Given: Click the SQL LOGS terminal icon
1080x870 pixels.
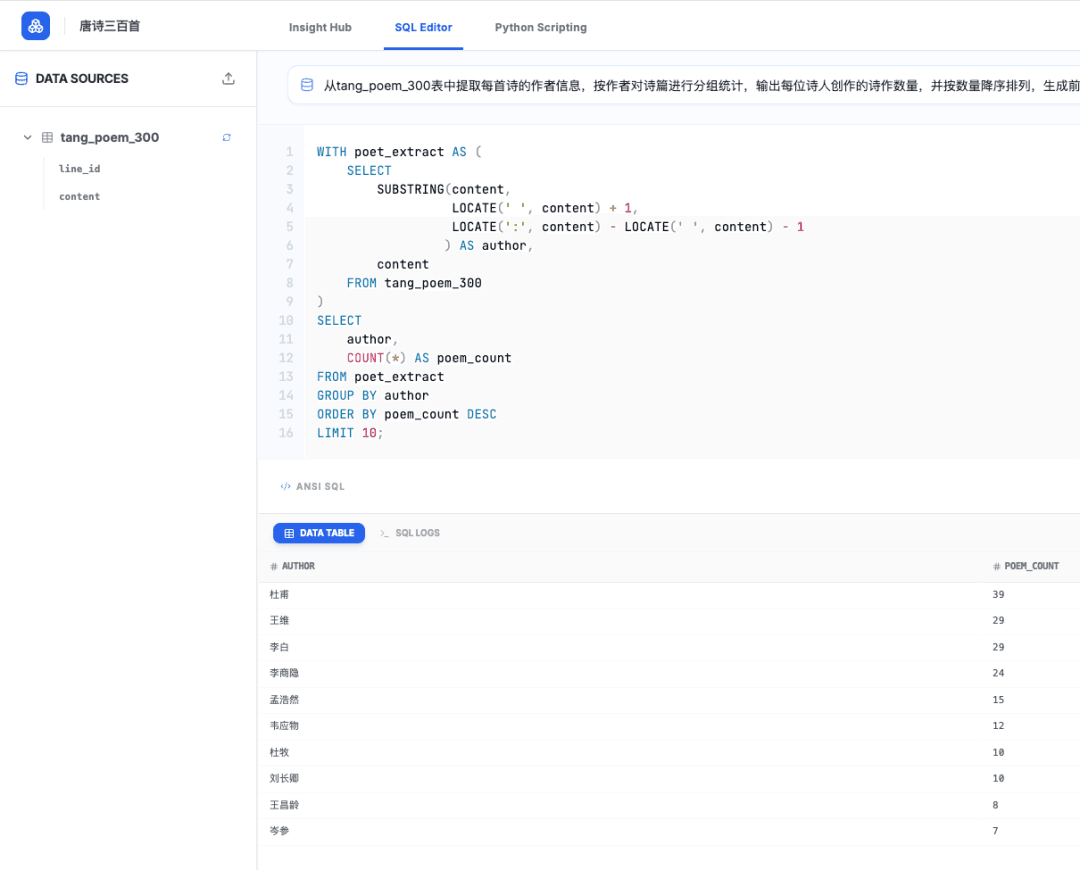Looking at the screenshot, I should (x=384, y=533).
